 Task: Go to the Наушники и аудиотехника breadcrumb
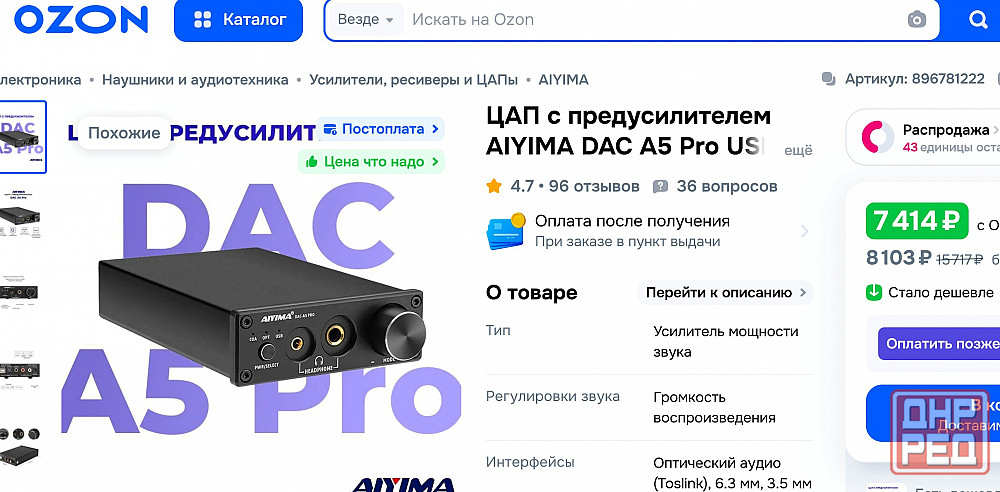pyautogui.click(x=195, y=80)
